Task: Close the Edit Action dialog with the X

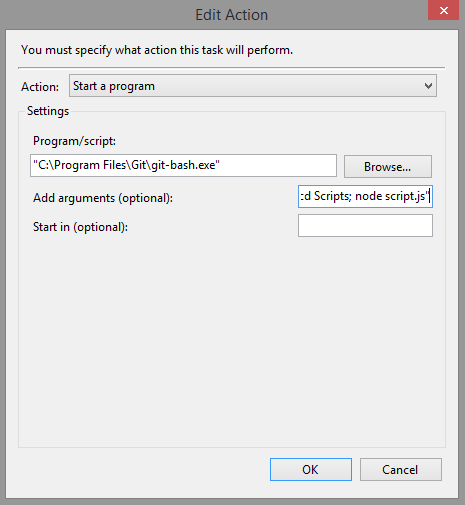Action: click(x=443, y=10)
